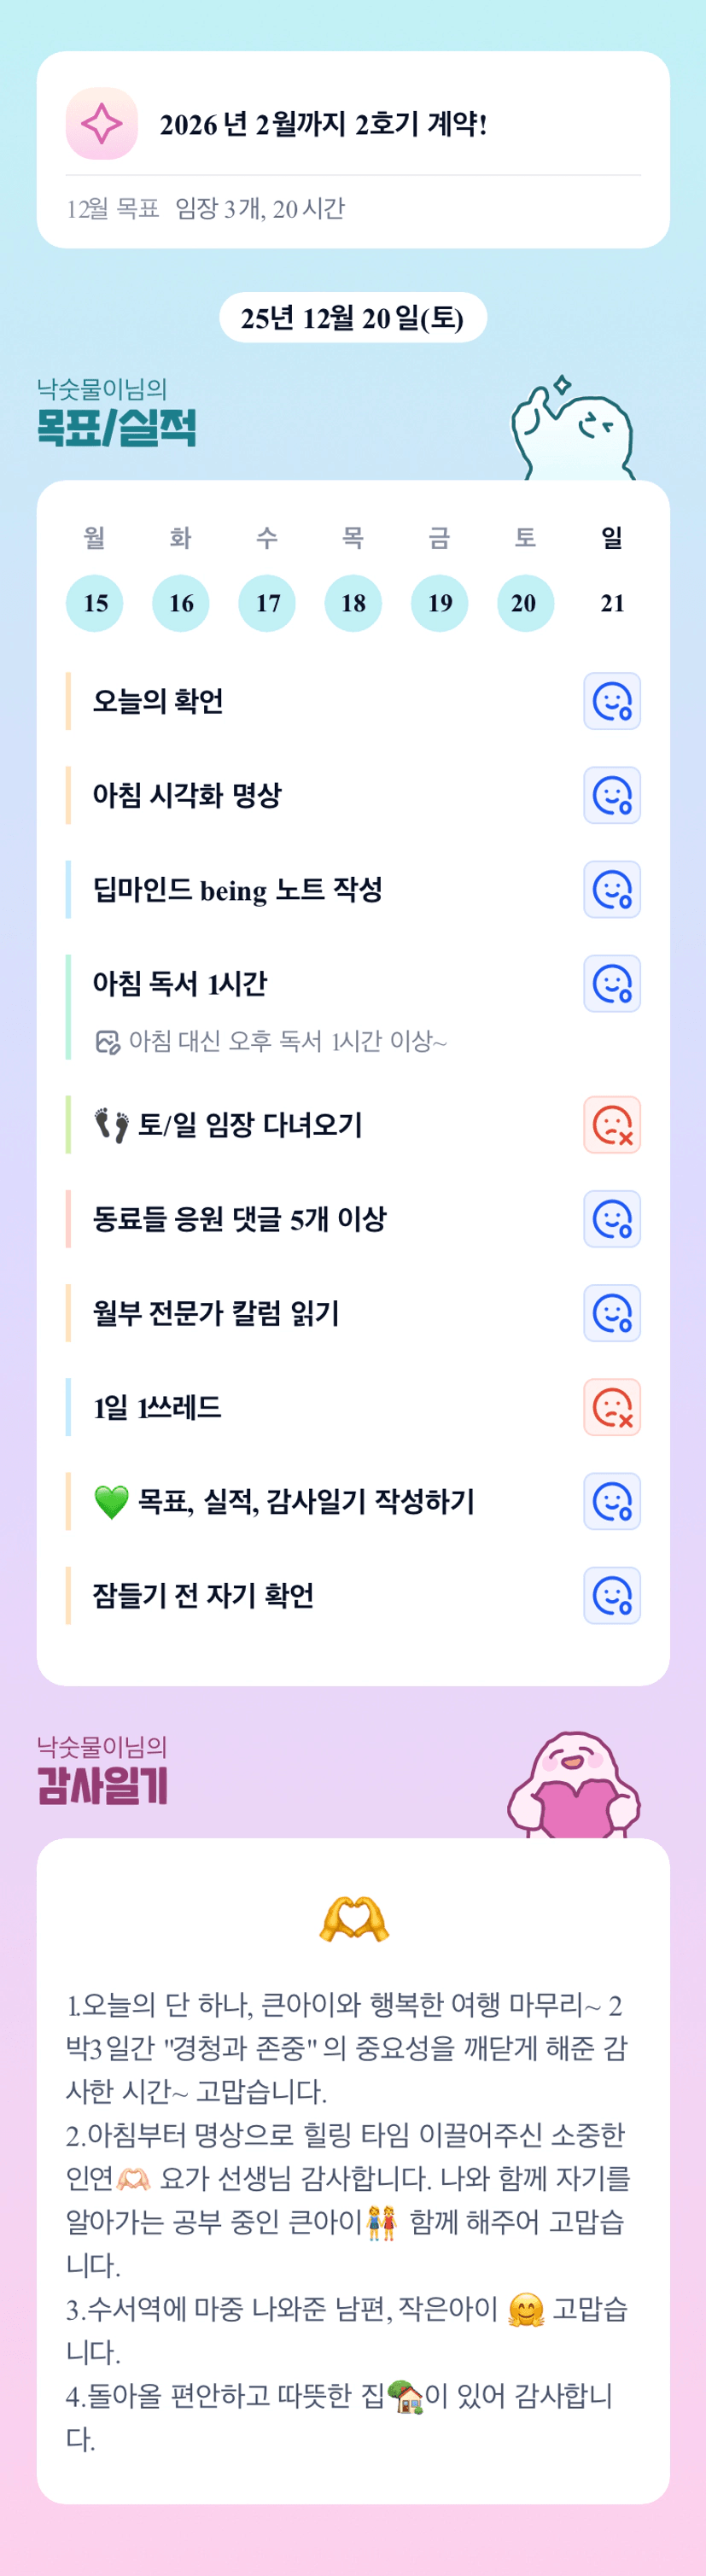Click the red failed face for 토/일 임장 다녀오기
Viewport: 706px width, 2576px height.
(x=611, y=1125)
